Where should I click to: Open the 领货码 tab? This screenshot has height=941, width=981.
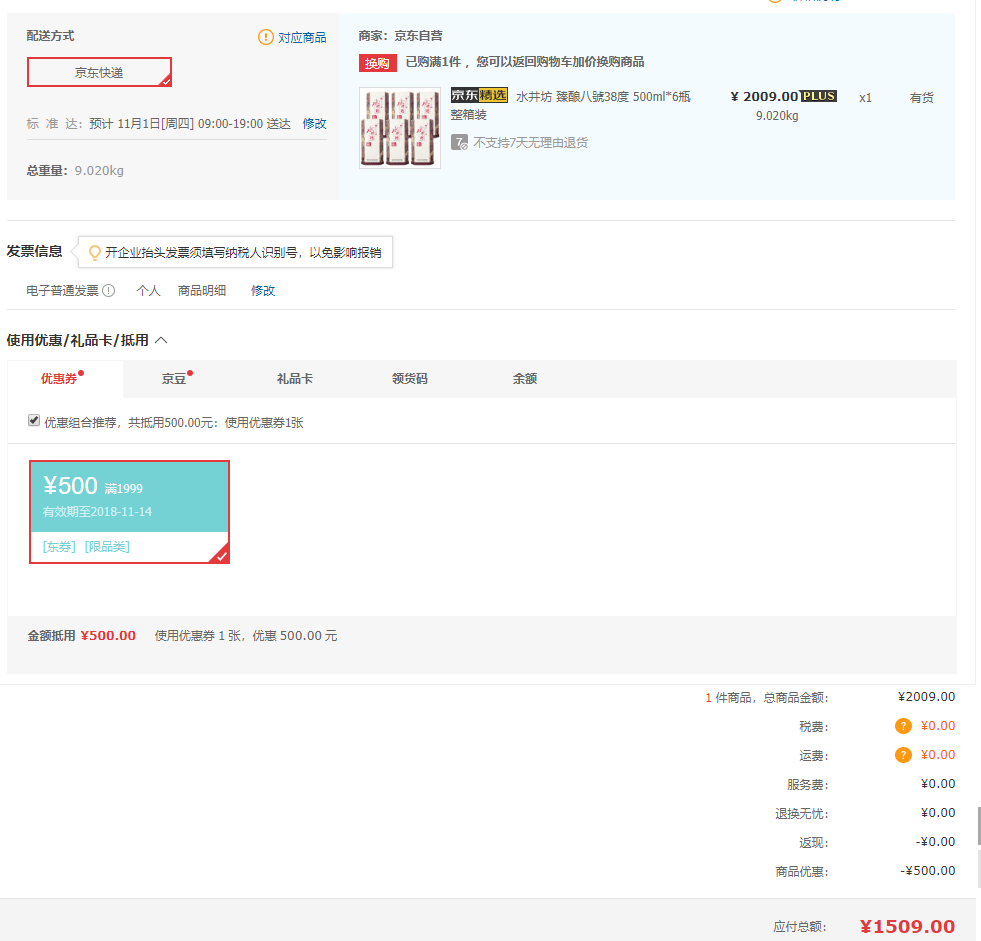point(410,379)
